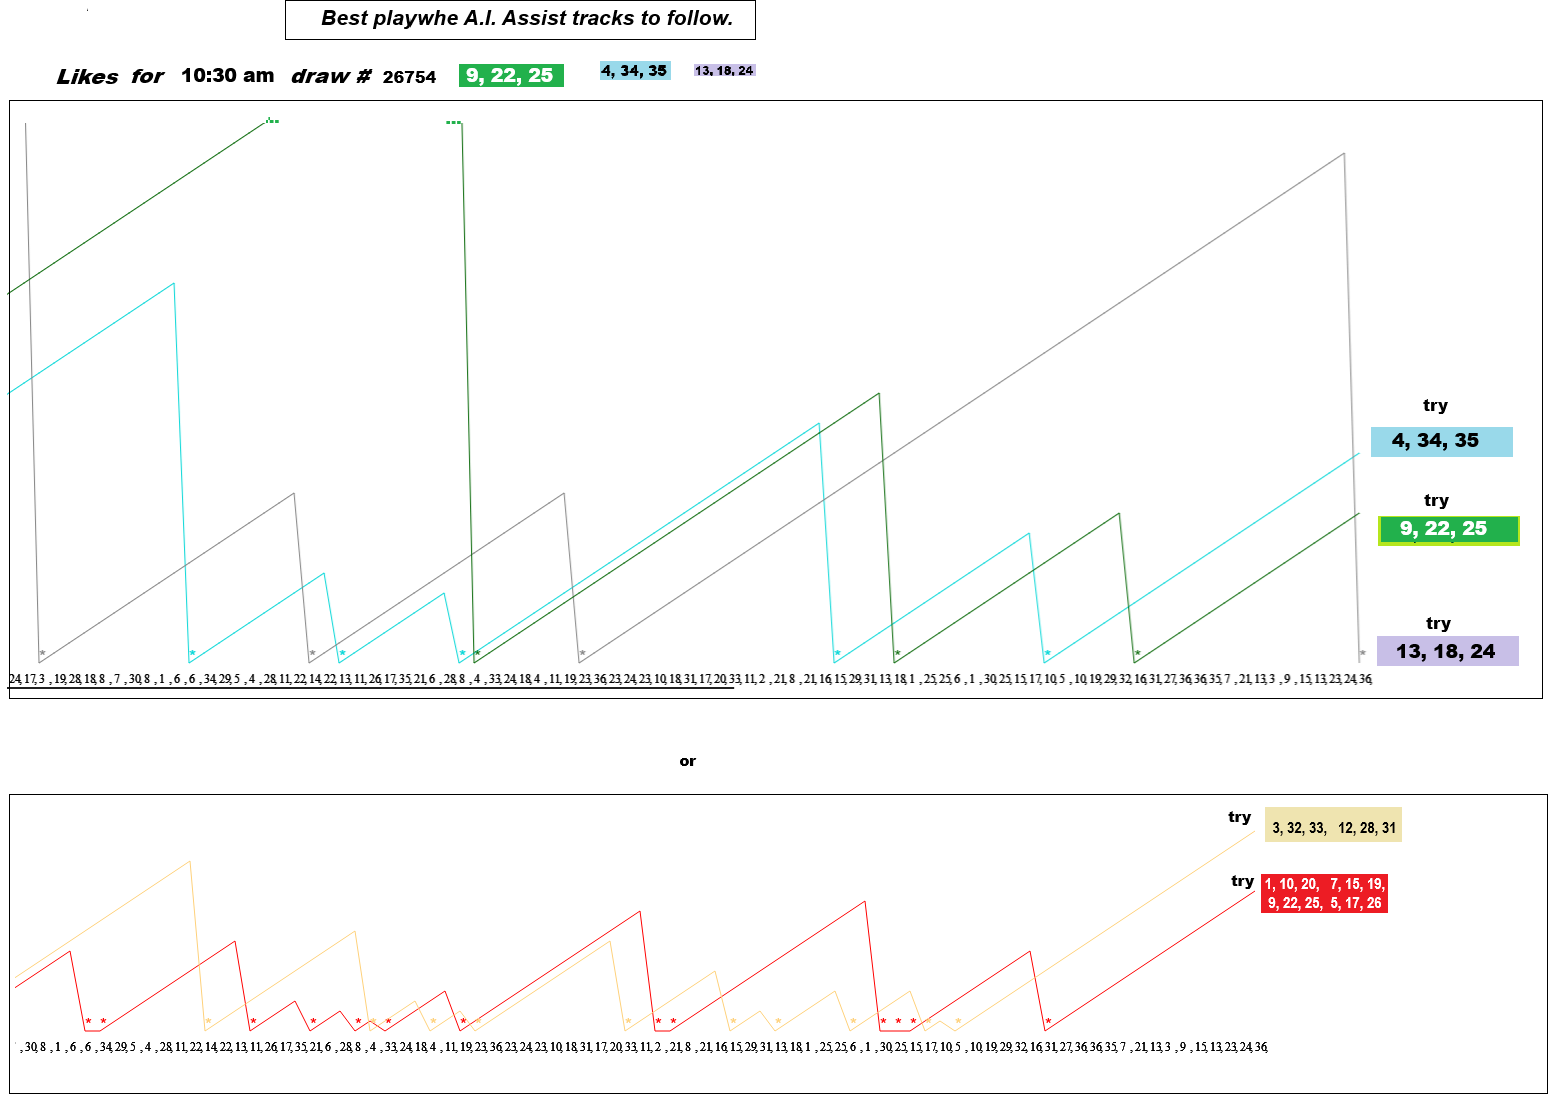Click the 'try' label beside the red box
Screen dimensions: 1554x1101
(1242, 881)
